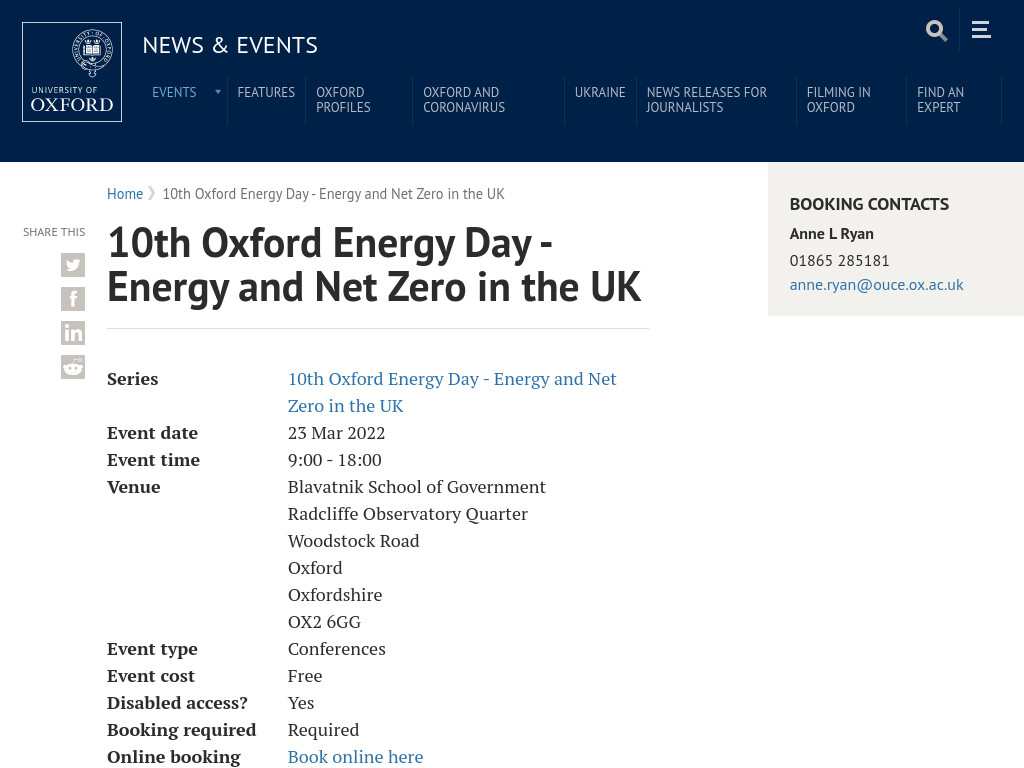Click the Conferences event type value
Image resolution: width=1024 pixels, height=768 pixels.
[336, 649]
